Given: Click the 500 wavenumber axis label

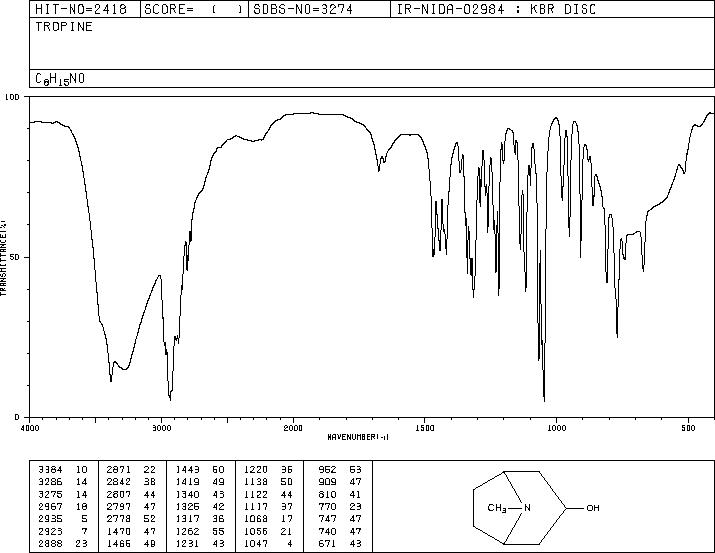Looking at the screenshot, I should 688,428.
